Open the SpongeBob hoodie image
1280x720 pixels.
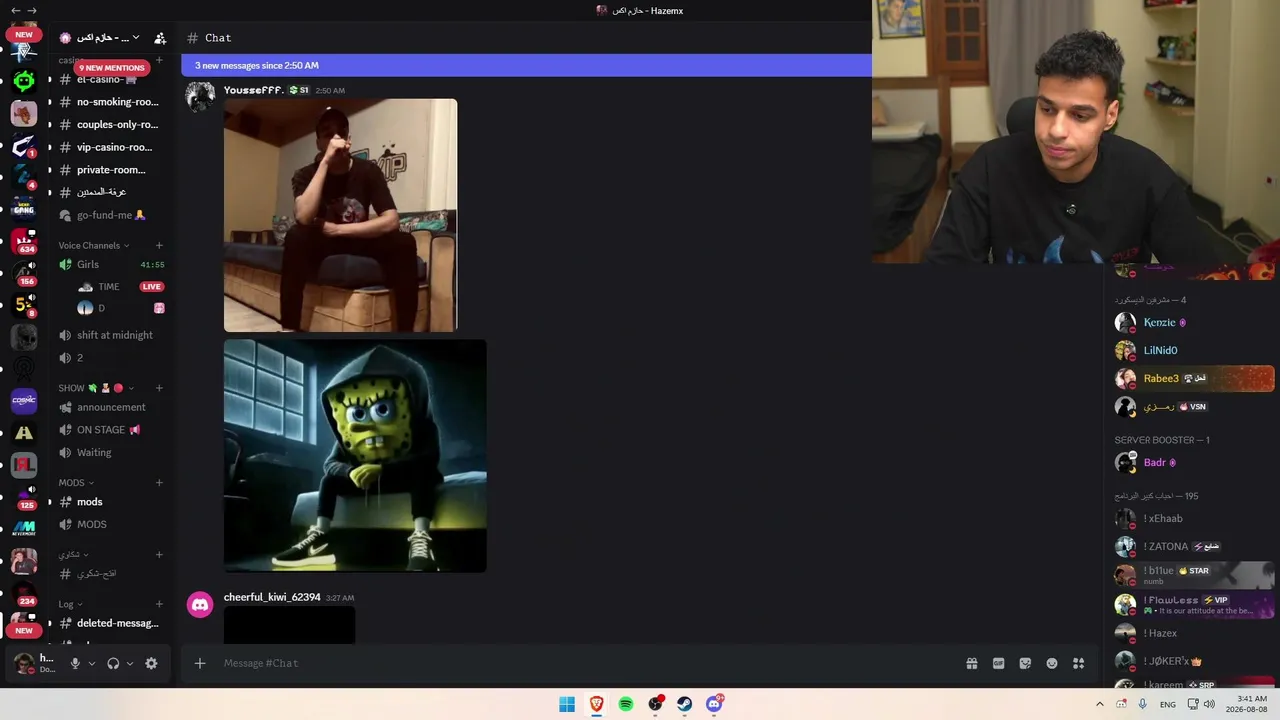click(x=355, y=456)
